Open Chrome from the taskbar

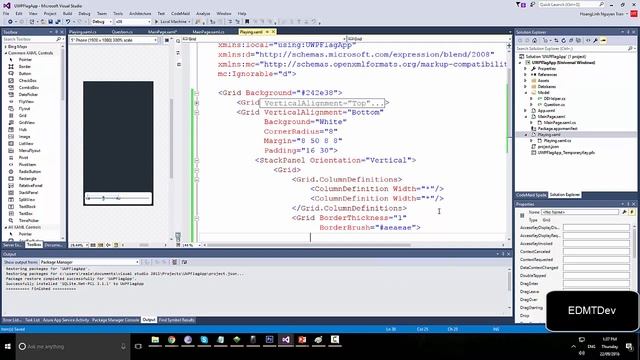click(171, 340)
